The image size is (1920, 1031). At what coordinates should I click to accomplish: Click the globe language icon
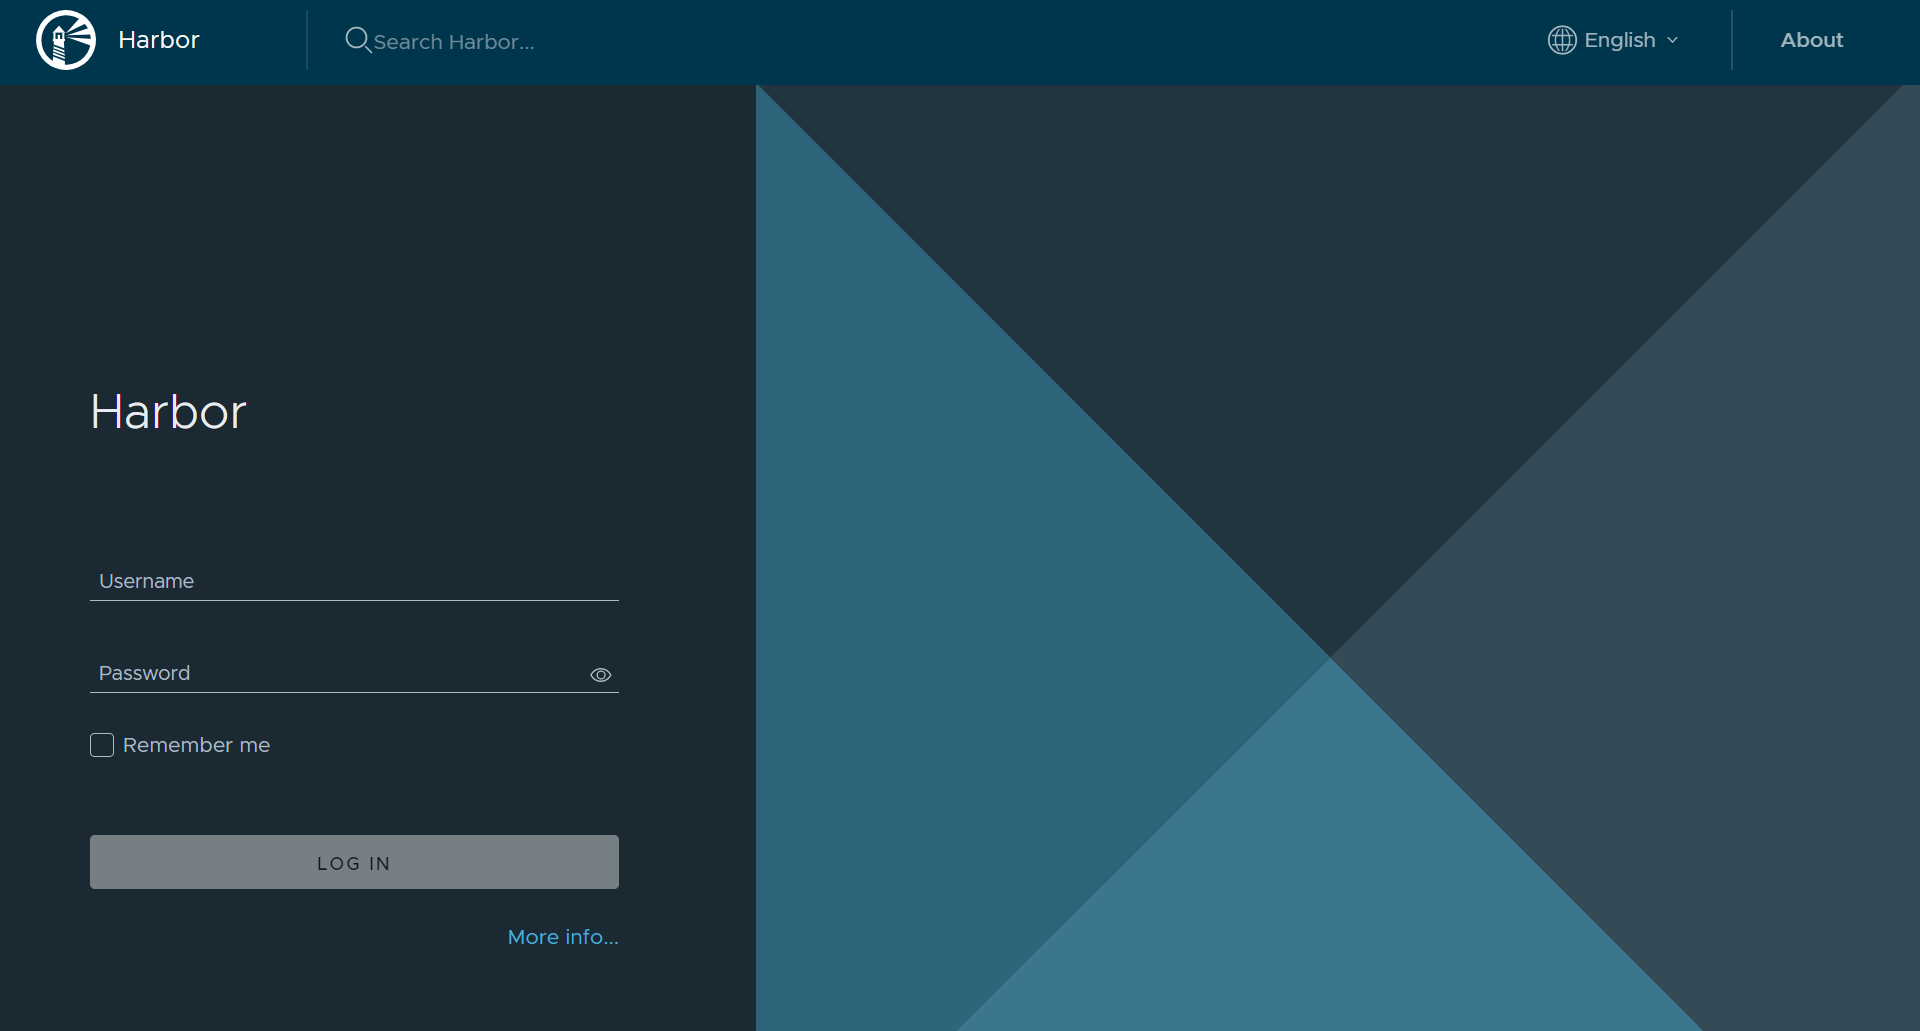pos(1562,40)
